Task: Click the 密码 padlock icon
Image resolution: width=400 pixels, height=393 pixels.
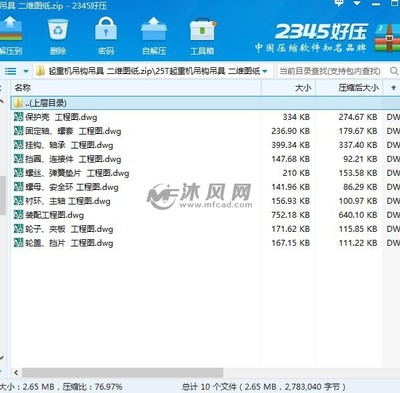Action: pos(106,30)
